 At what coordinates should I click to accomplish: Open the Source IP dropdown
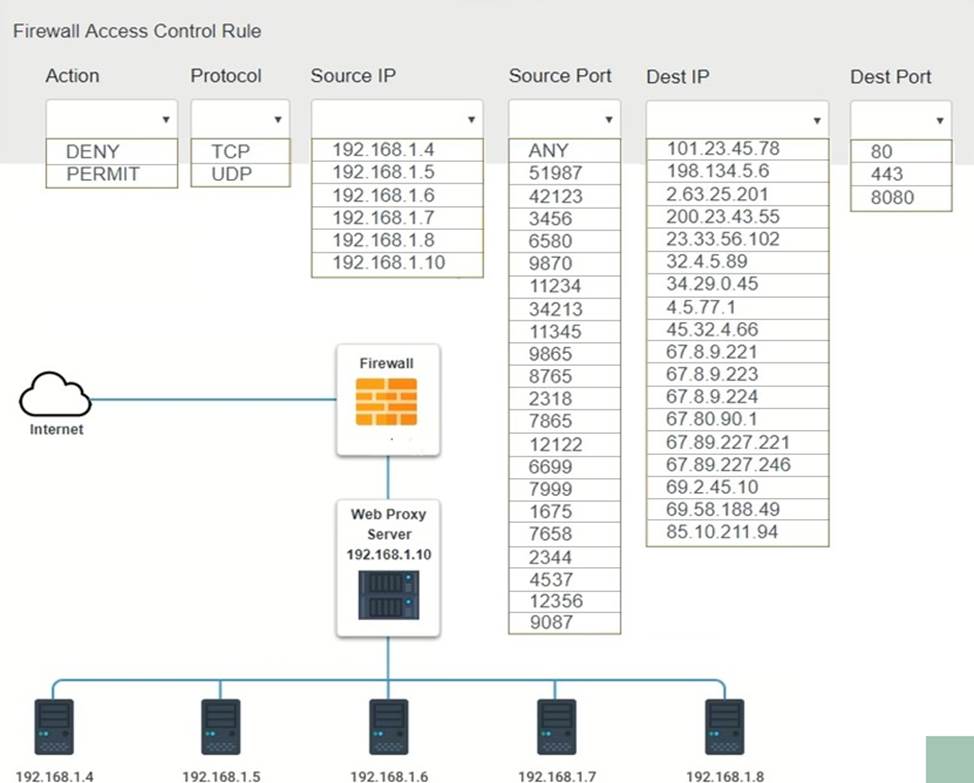tap(396, 119)
